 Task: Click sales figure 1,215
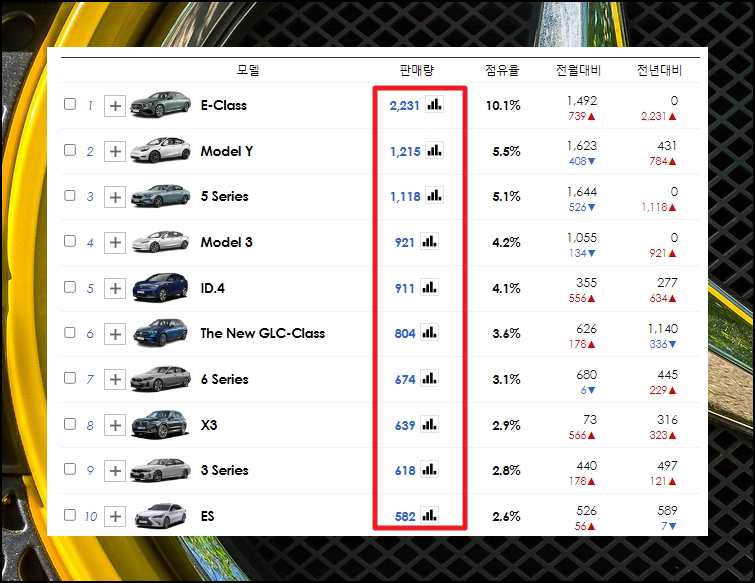click(405, 152)
